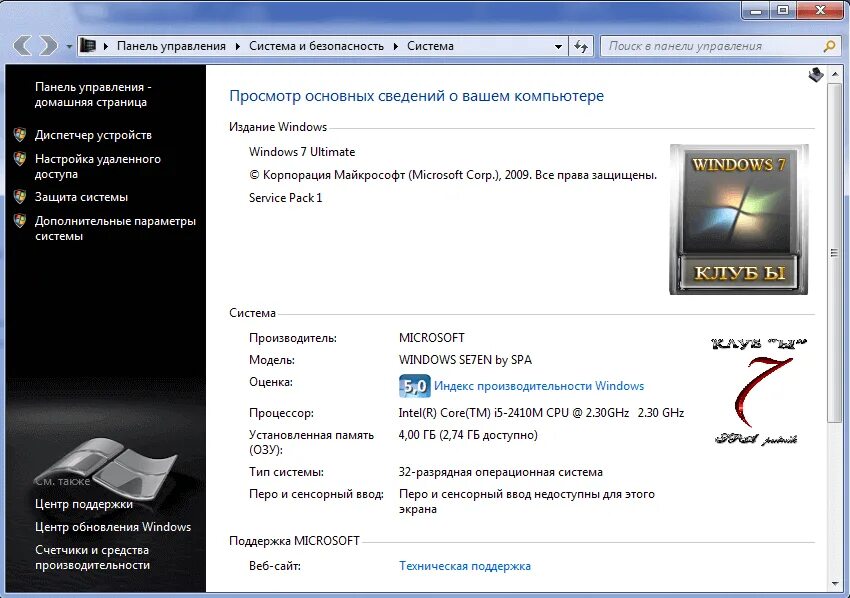Open recent pages dropdown next to navigation arrows
The height and width of the screenshot is (598, 850).
click(69, 47)
